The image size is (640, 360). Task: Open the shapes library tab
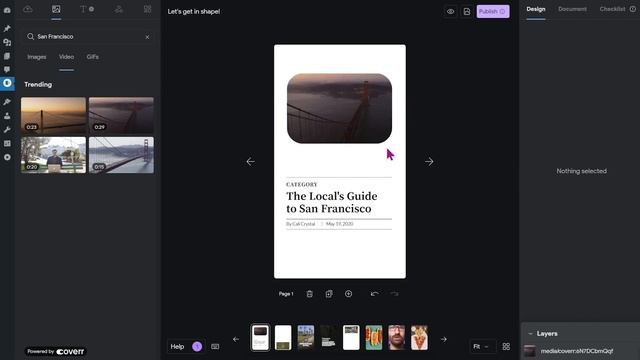click(x=118, y=9)
